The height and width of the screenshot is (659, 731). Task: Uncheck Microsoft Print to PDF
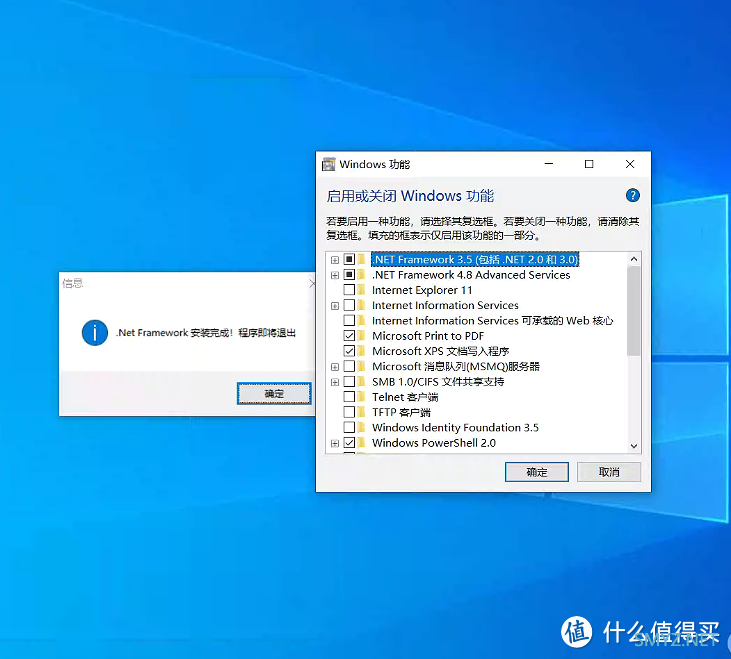pyautogui.click(x=349, y=336)
